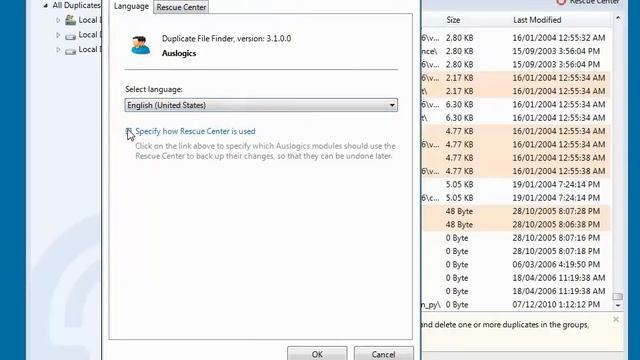Select the first Local drive icon
Viewport: 640px width, 360px height.
click(x=71, y=20)
